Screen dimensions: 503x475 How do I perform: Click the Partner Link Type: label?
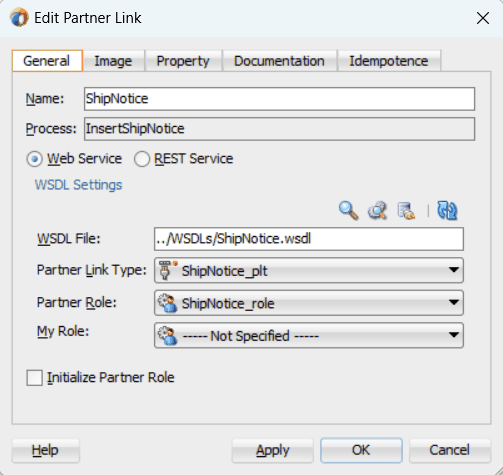[x=92, y=270]
